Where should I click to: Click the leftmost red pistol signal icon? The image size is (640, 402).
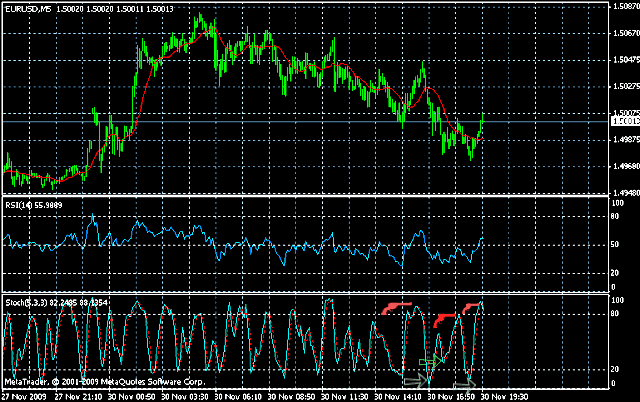397,306
